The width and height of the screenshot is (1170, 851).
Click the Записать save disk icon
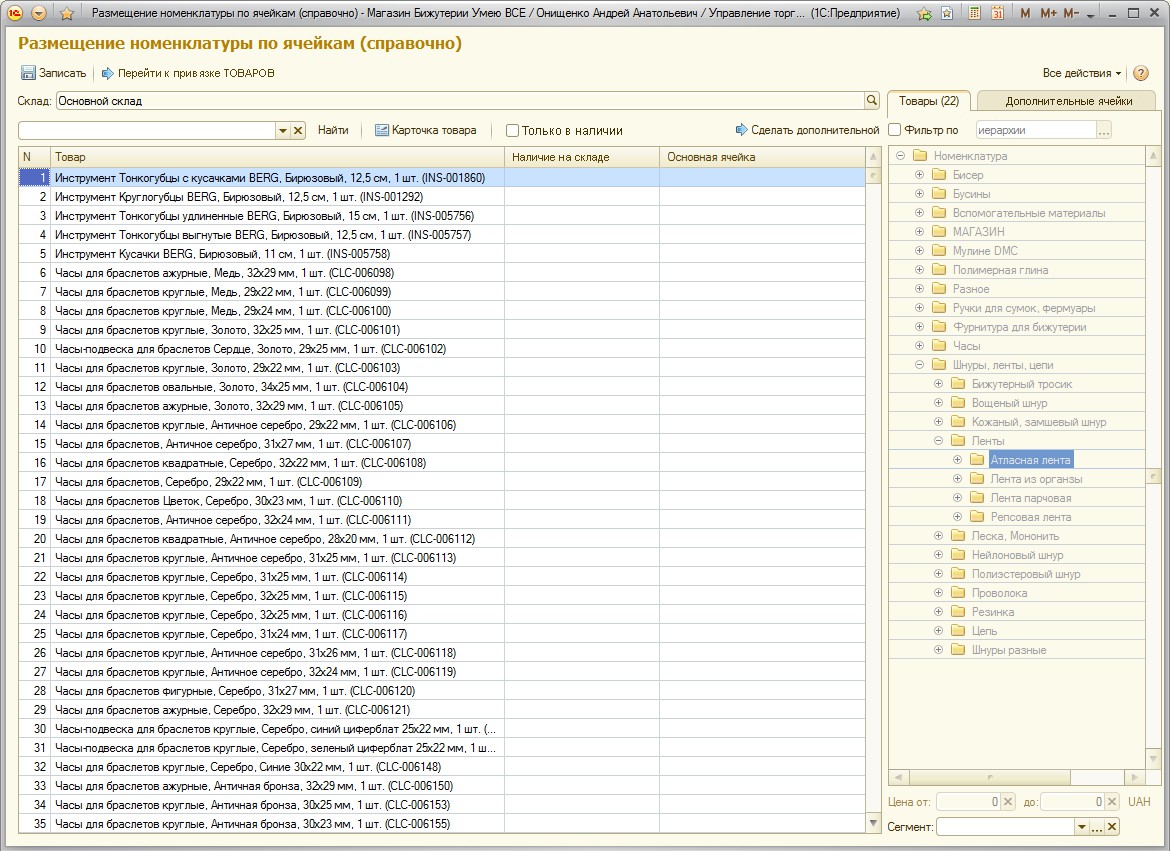point(28,73)
